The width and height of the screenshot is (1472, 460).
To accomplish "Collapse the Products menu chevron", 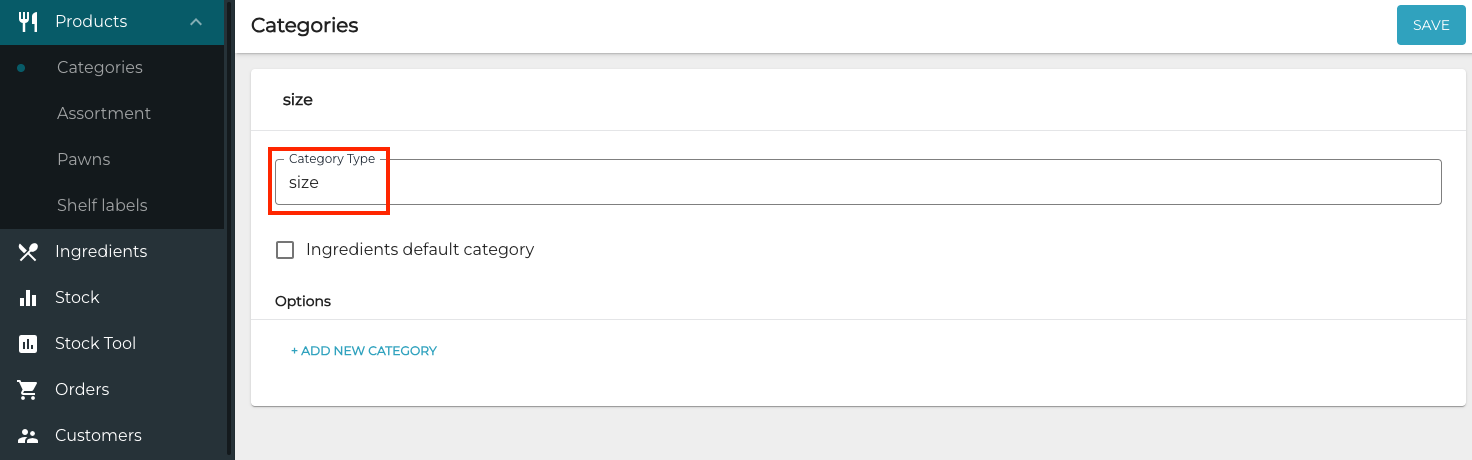I will click(196, 22).
